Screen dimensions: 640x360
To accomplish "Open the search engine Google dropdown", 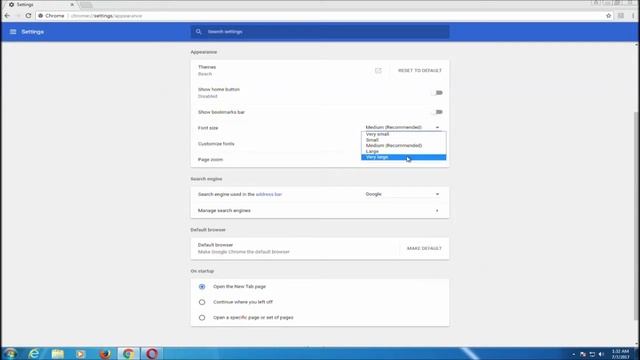I will point(402,194).
